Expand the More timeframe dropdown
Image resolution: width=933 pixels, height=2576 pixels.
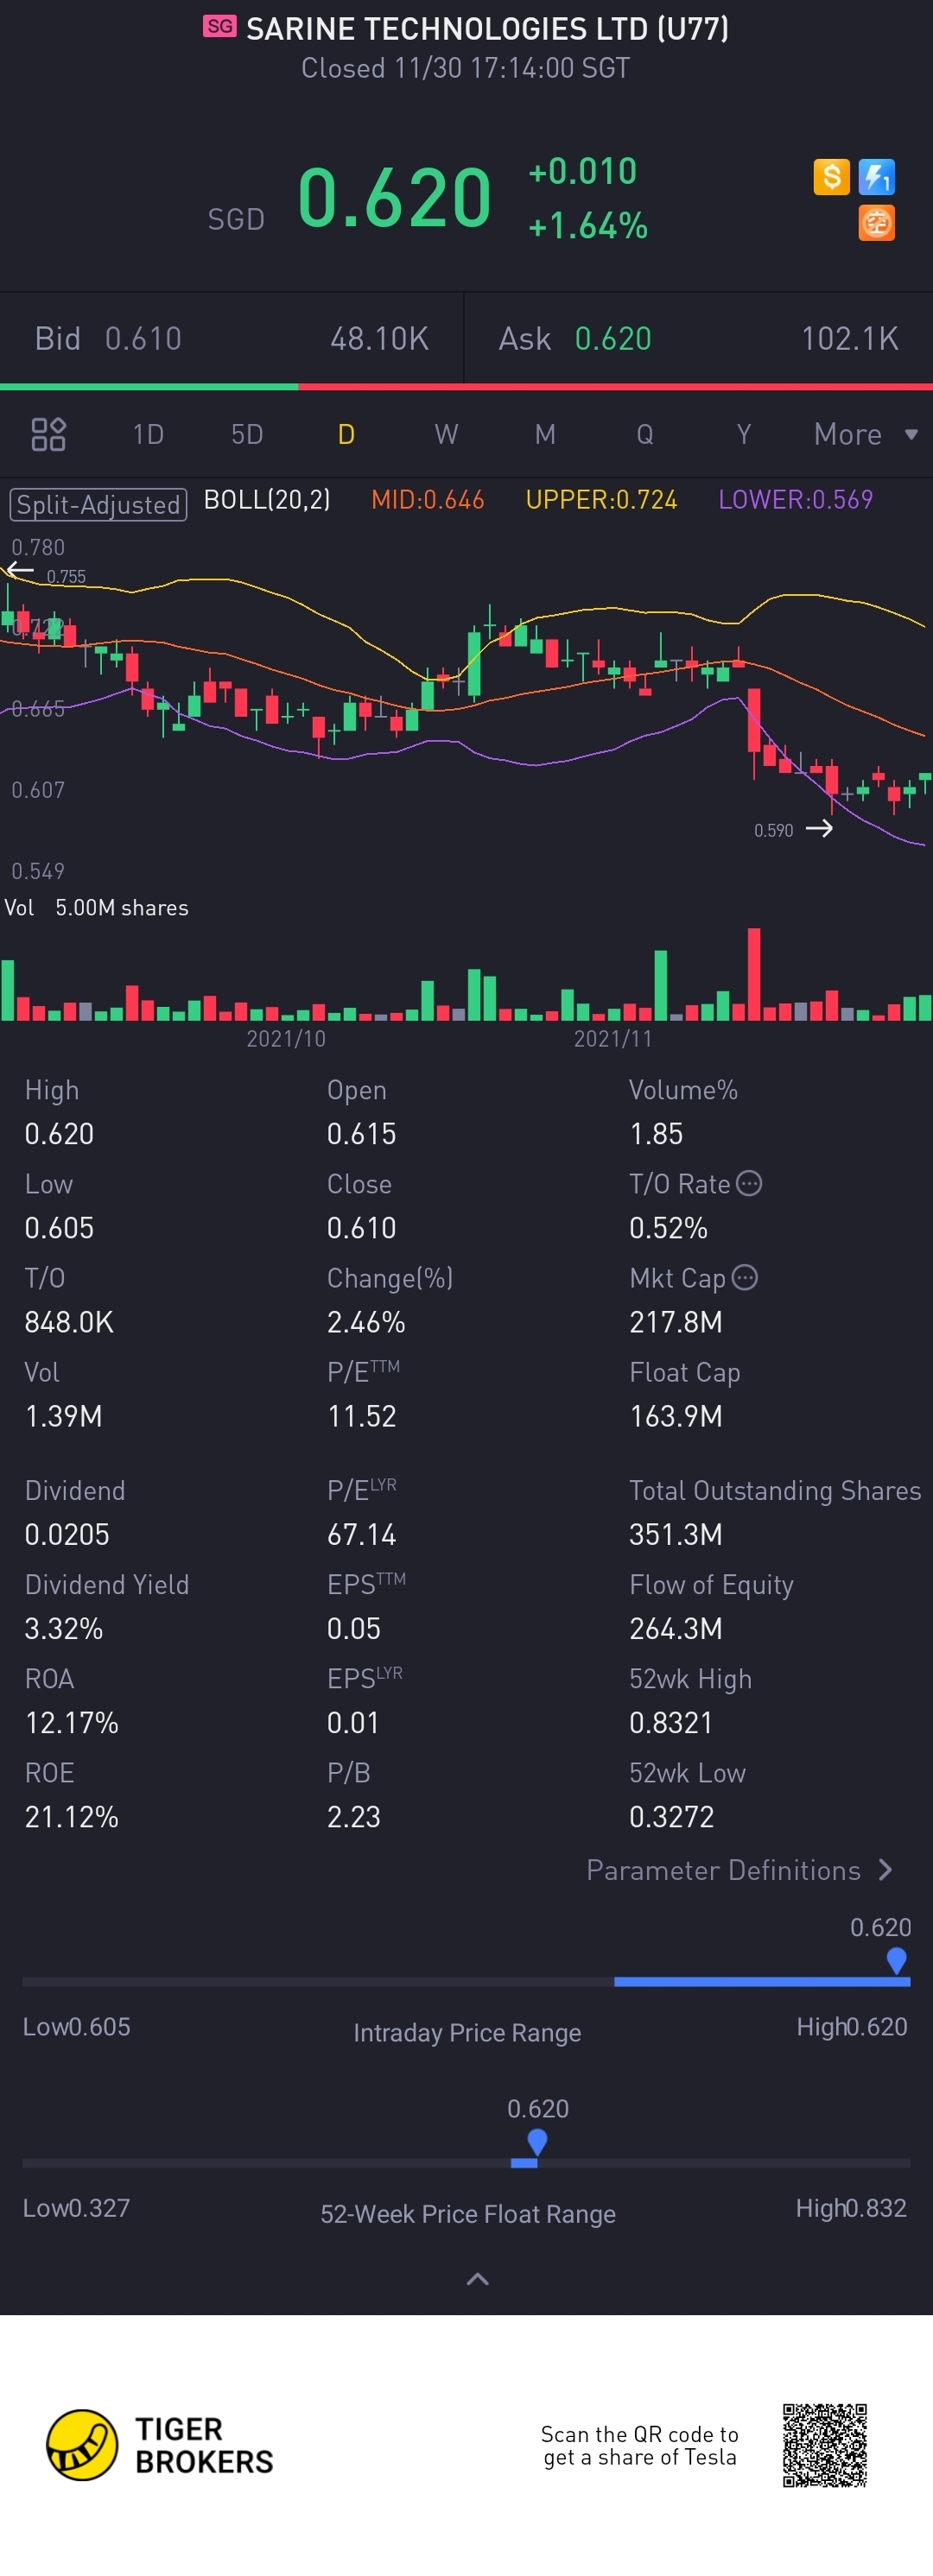tap(865, 434)
